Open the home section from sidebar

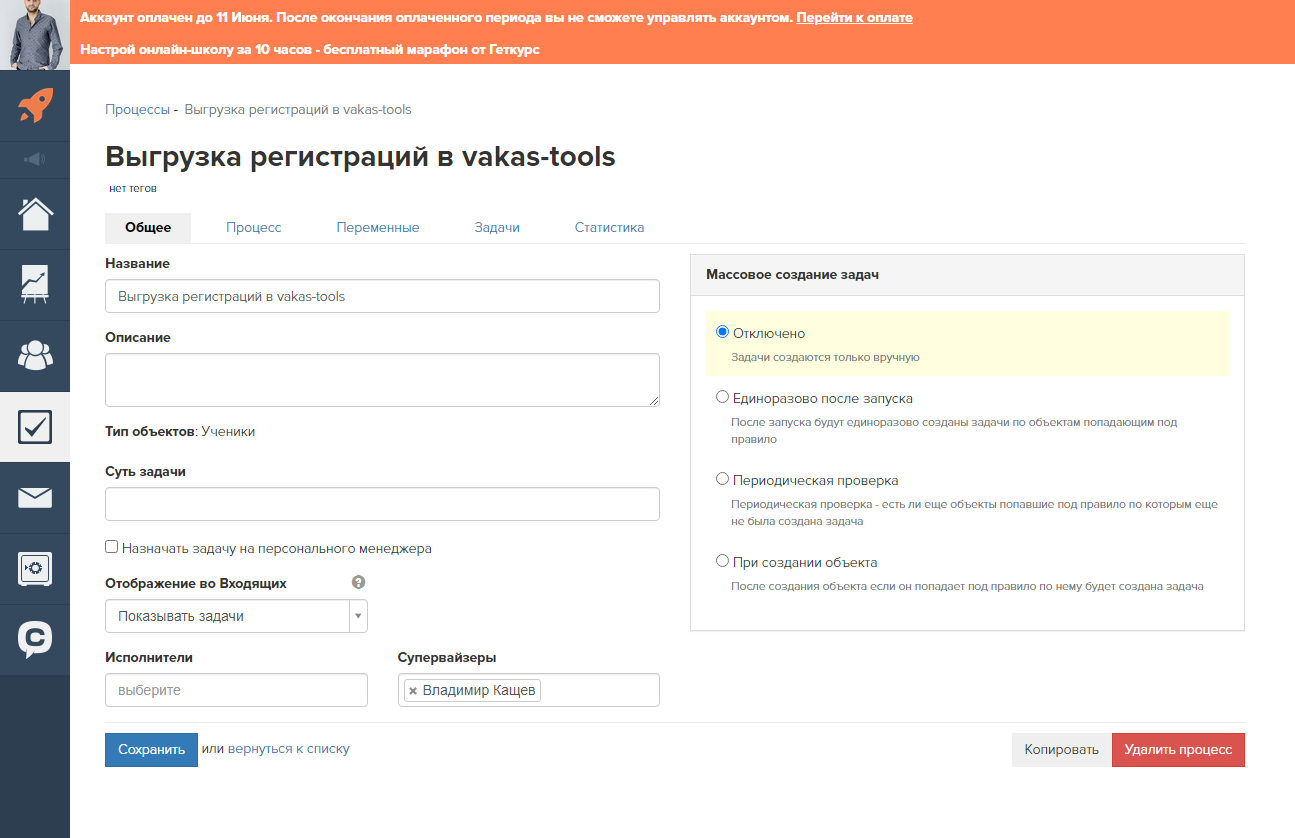pyautogui.click(x=35, y=214)
